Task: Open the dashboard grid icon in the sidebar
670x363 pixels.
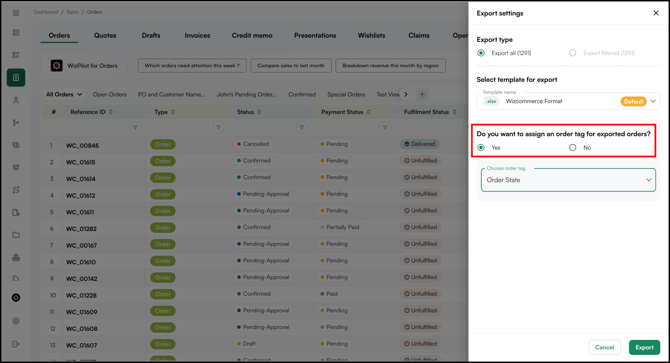Action: (x=16, y=33)
